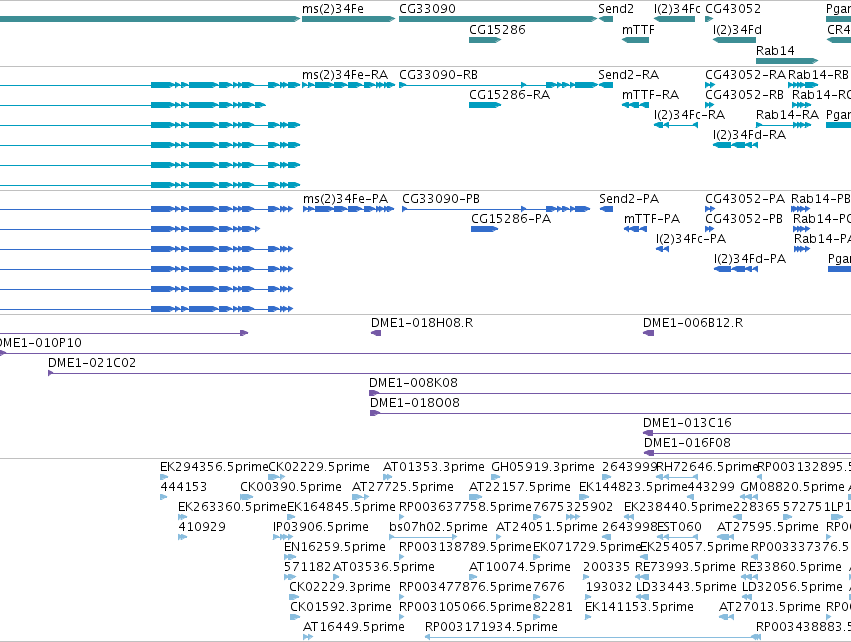The height and width of the screenshot is (642, 851).
Task: Select EST RP003171934.5prime label
Action: (491, 626)
